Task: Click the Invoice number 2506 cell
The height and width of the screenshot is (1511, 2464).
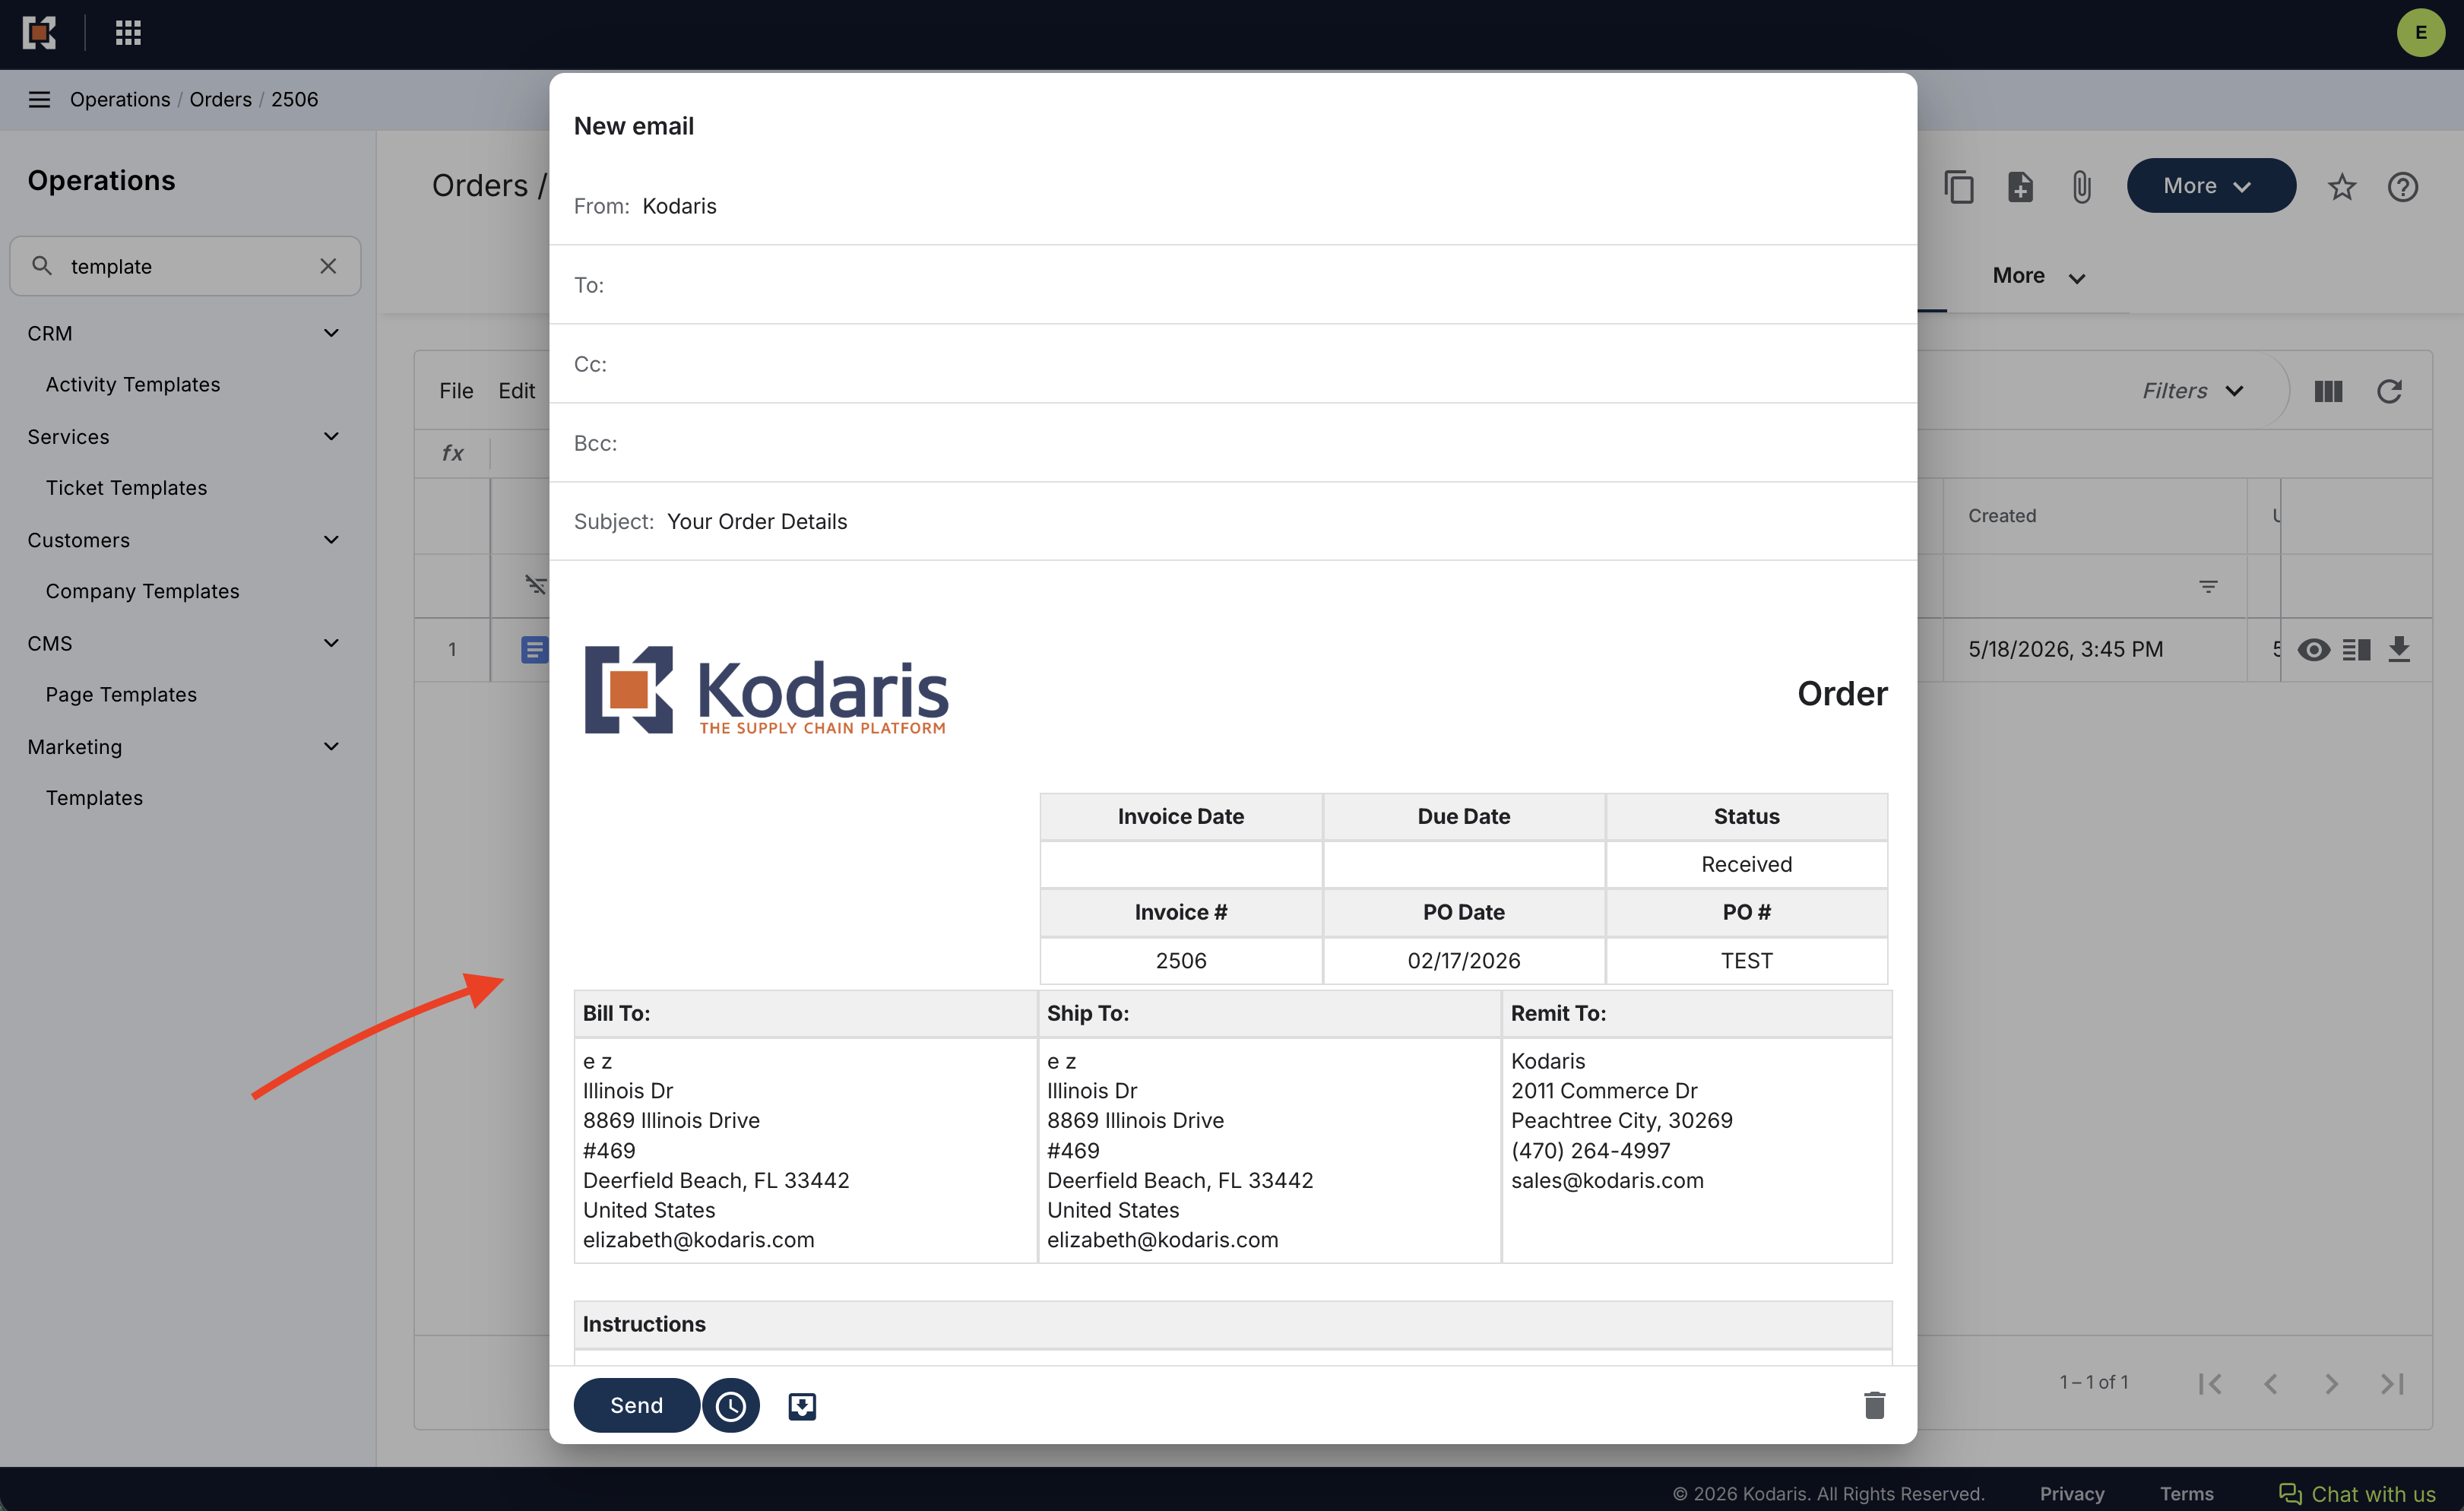Action: [1181, 960]
